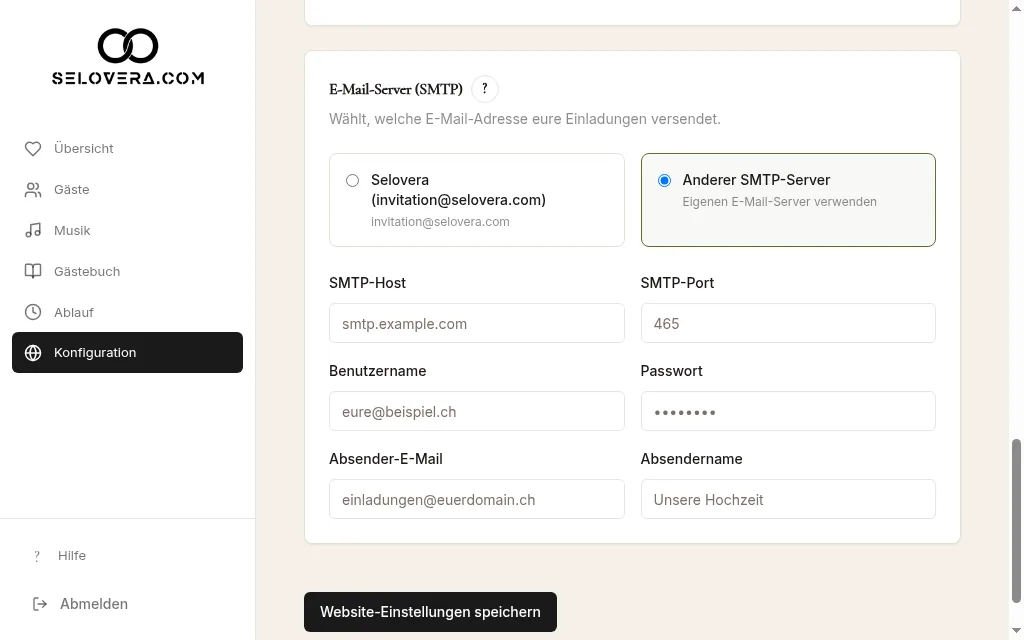
Task: Open the Übersicht menu item
Action: 127,149
